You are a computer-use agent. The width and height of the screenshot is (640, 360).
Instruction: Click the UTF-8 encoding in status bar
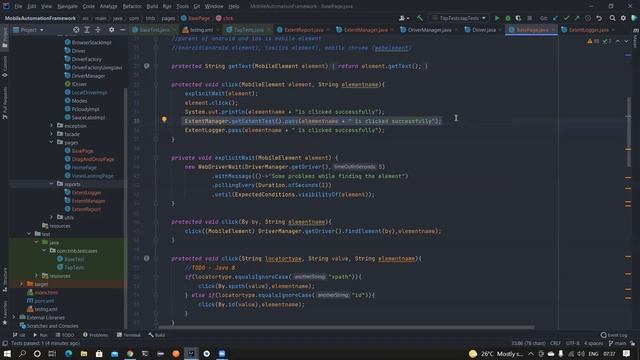573,343
